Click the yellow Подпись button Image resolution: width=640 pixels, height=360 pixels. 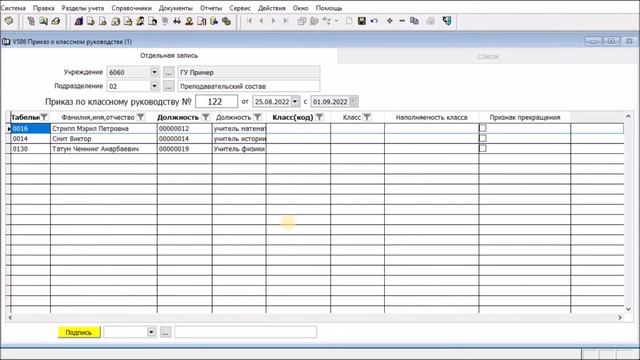[79, 332]
